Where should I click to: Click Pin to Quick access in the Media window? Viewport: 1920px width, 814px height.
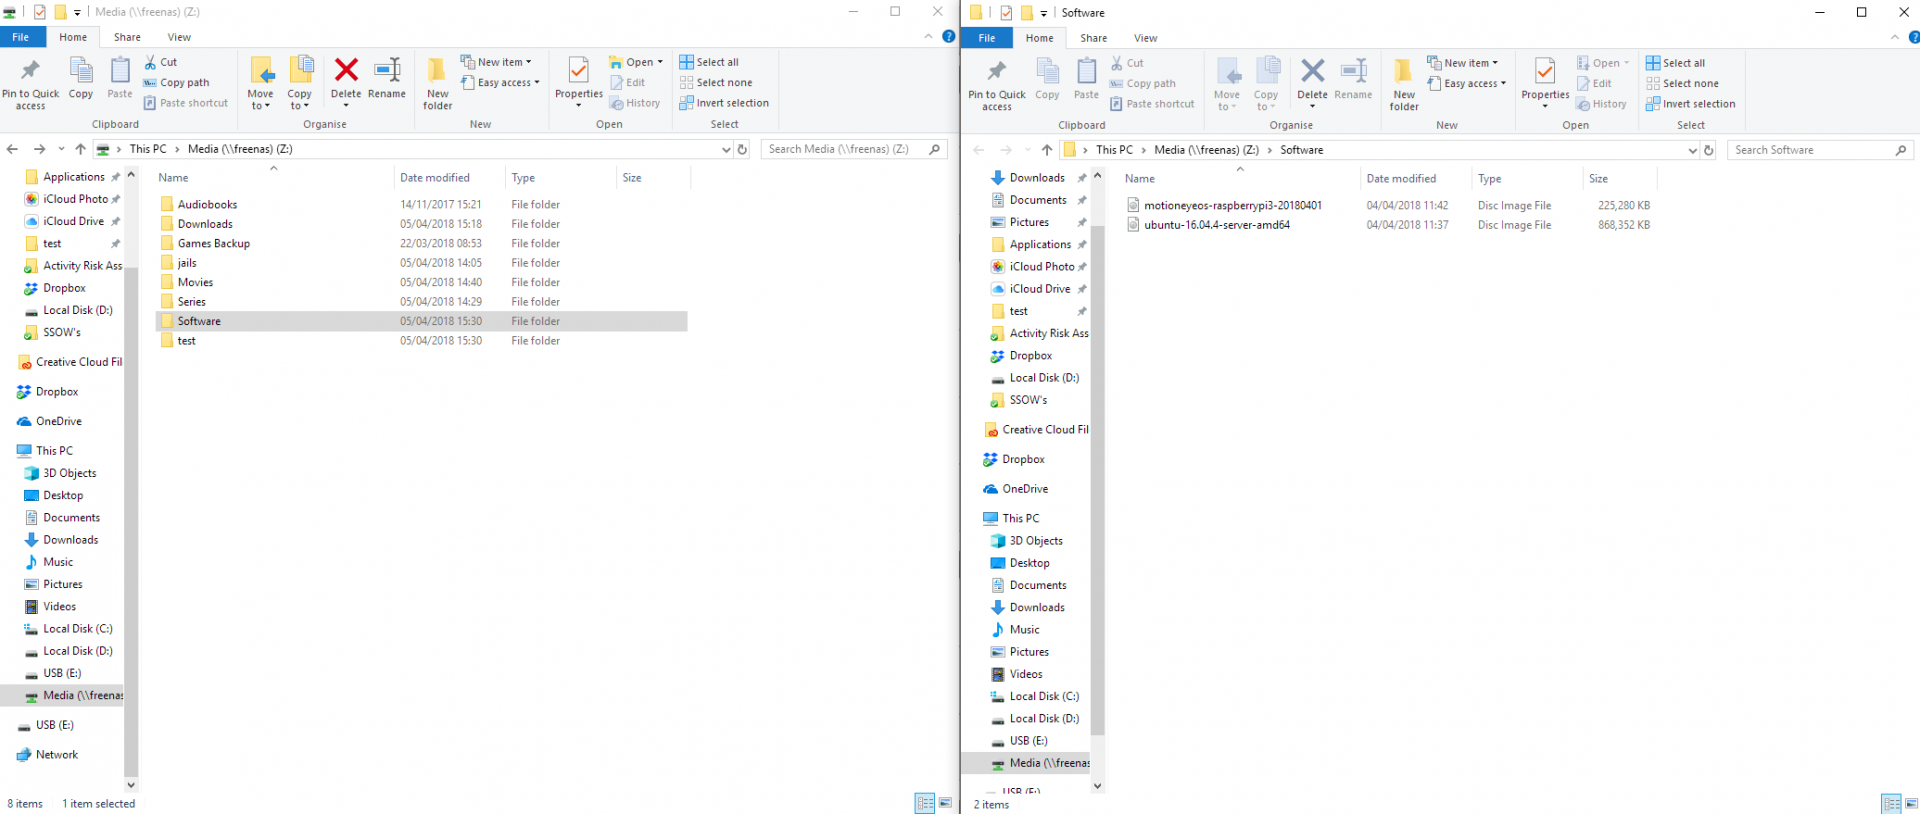point(31,83)
